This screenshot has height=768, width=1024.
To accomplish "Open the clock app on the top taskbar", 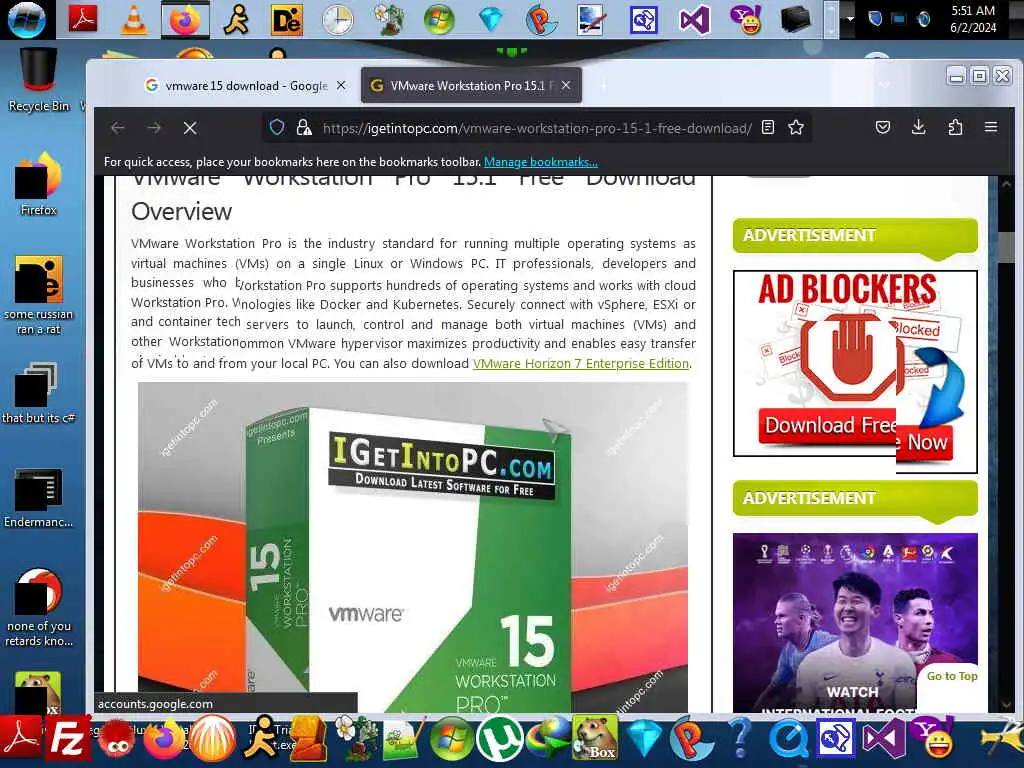I will click(338, 20).
